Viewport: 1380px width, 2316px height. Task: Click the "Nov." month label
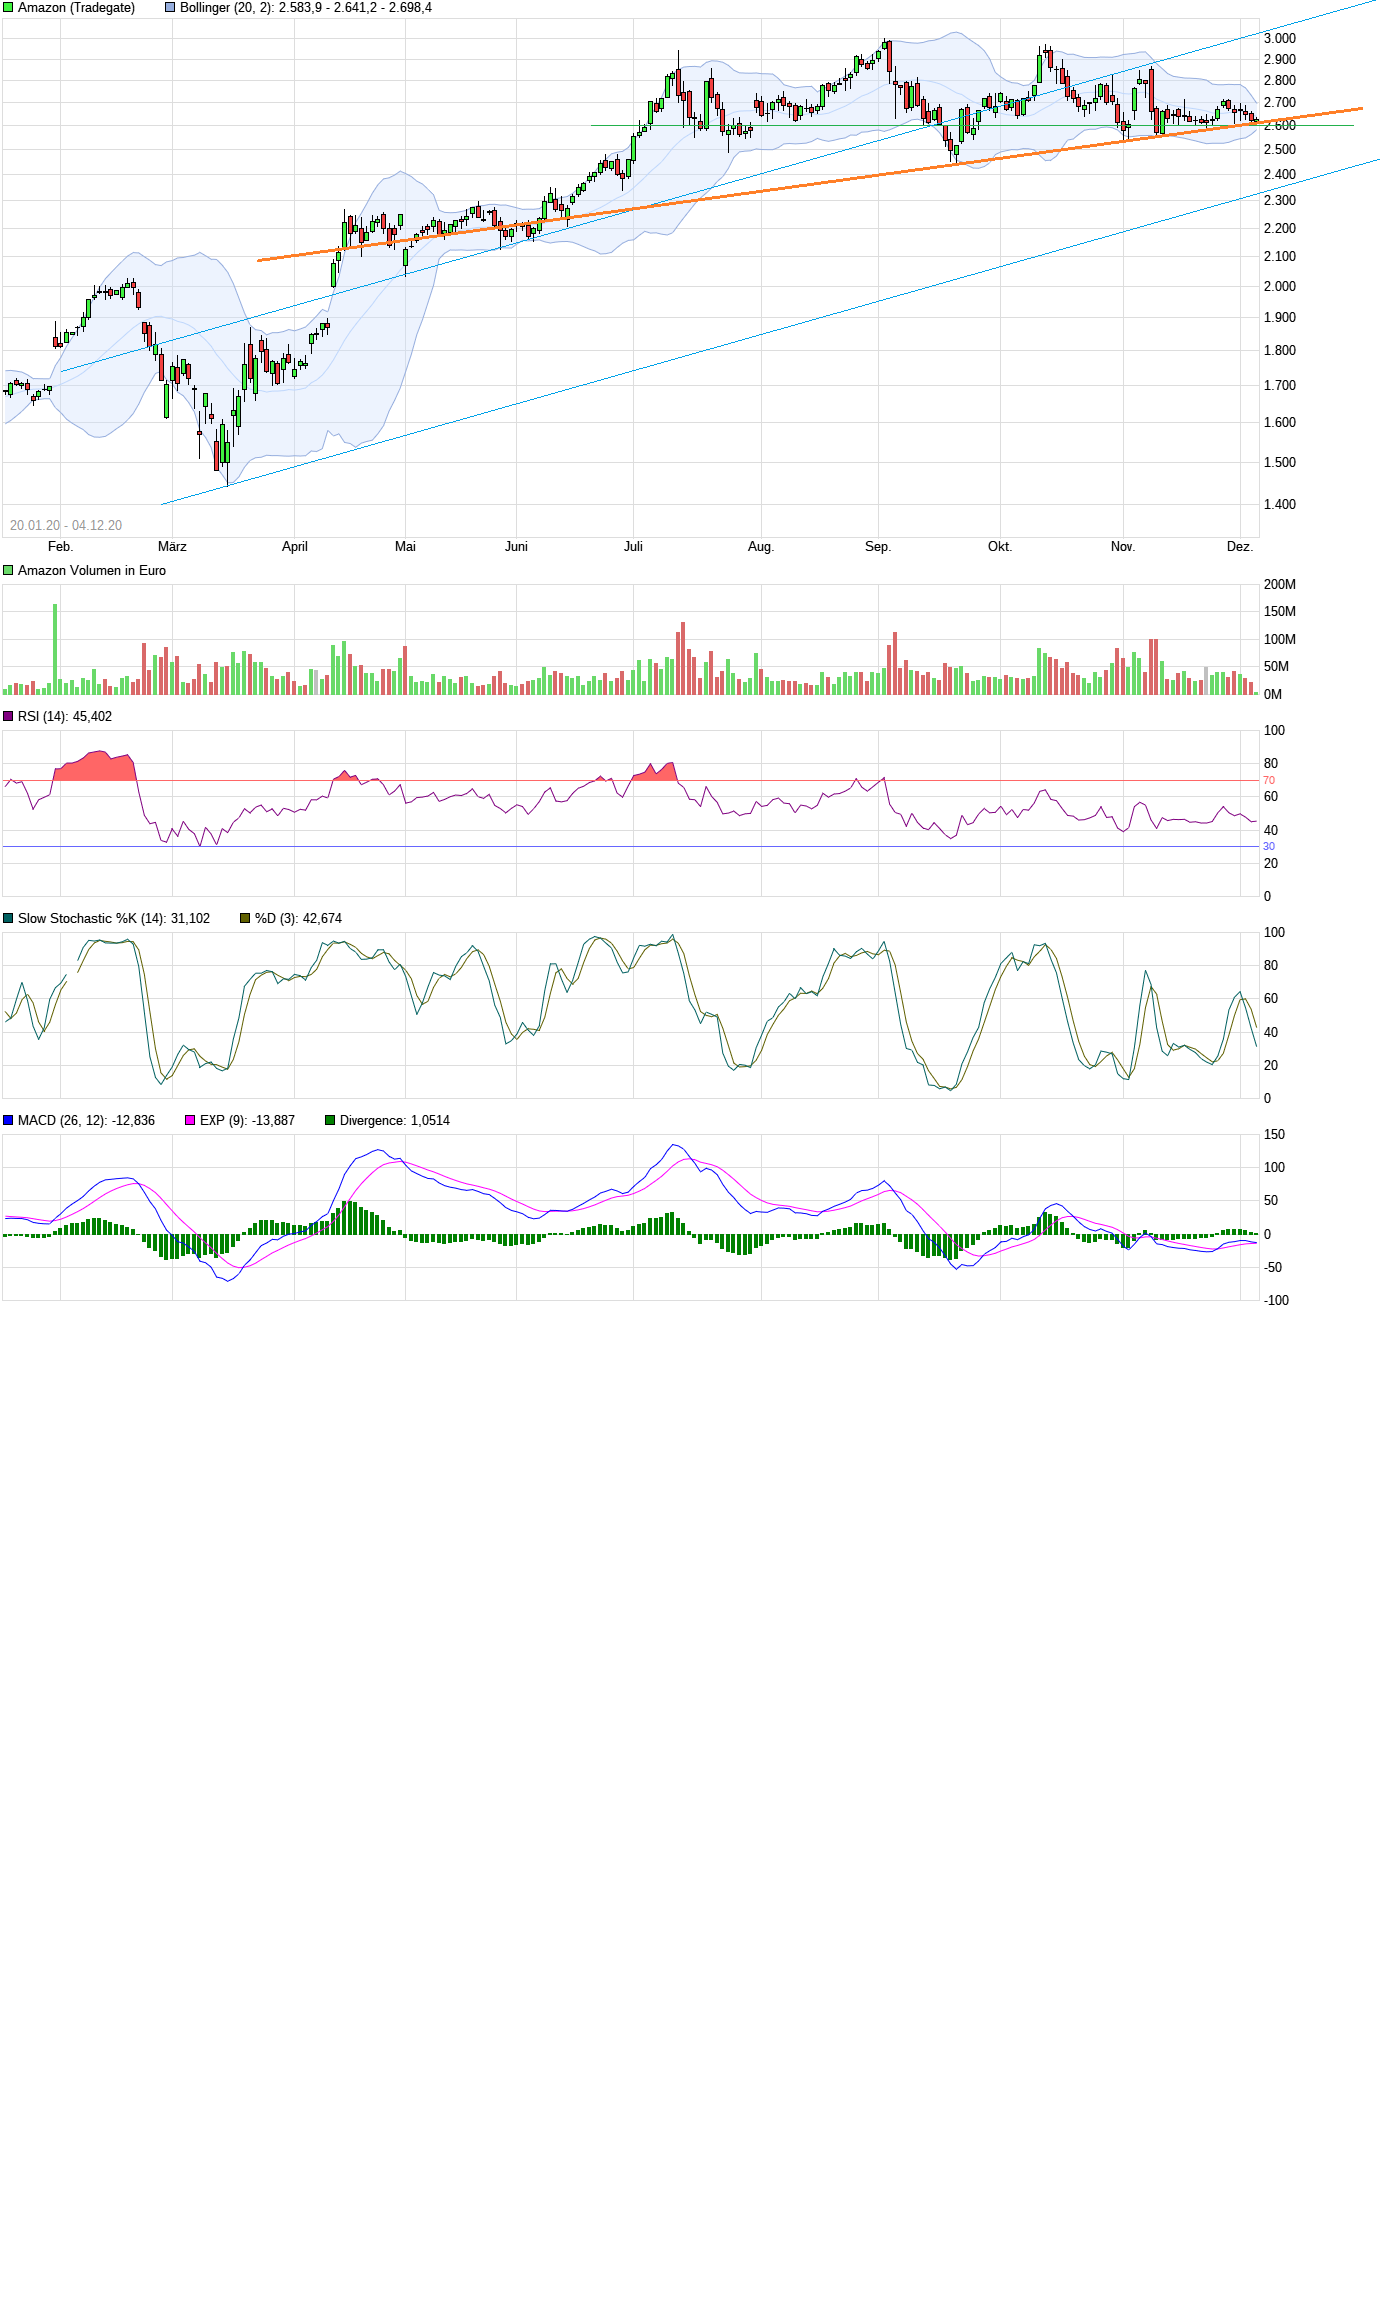(1123, 547)
